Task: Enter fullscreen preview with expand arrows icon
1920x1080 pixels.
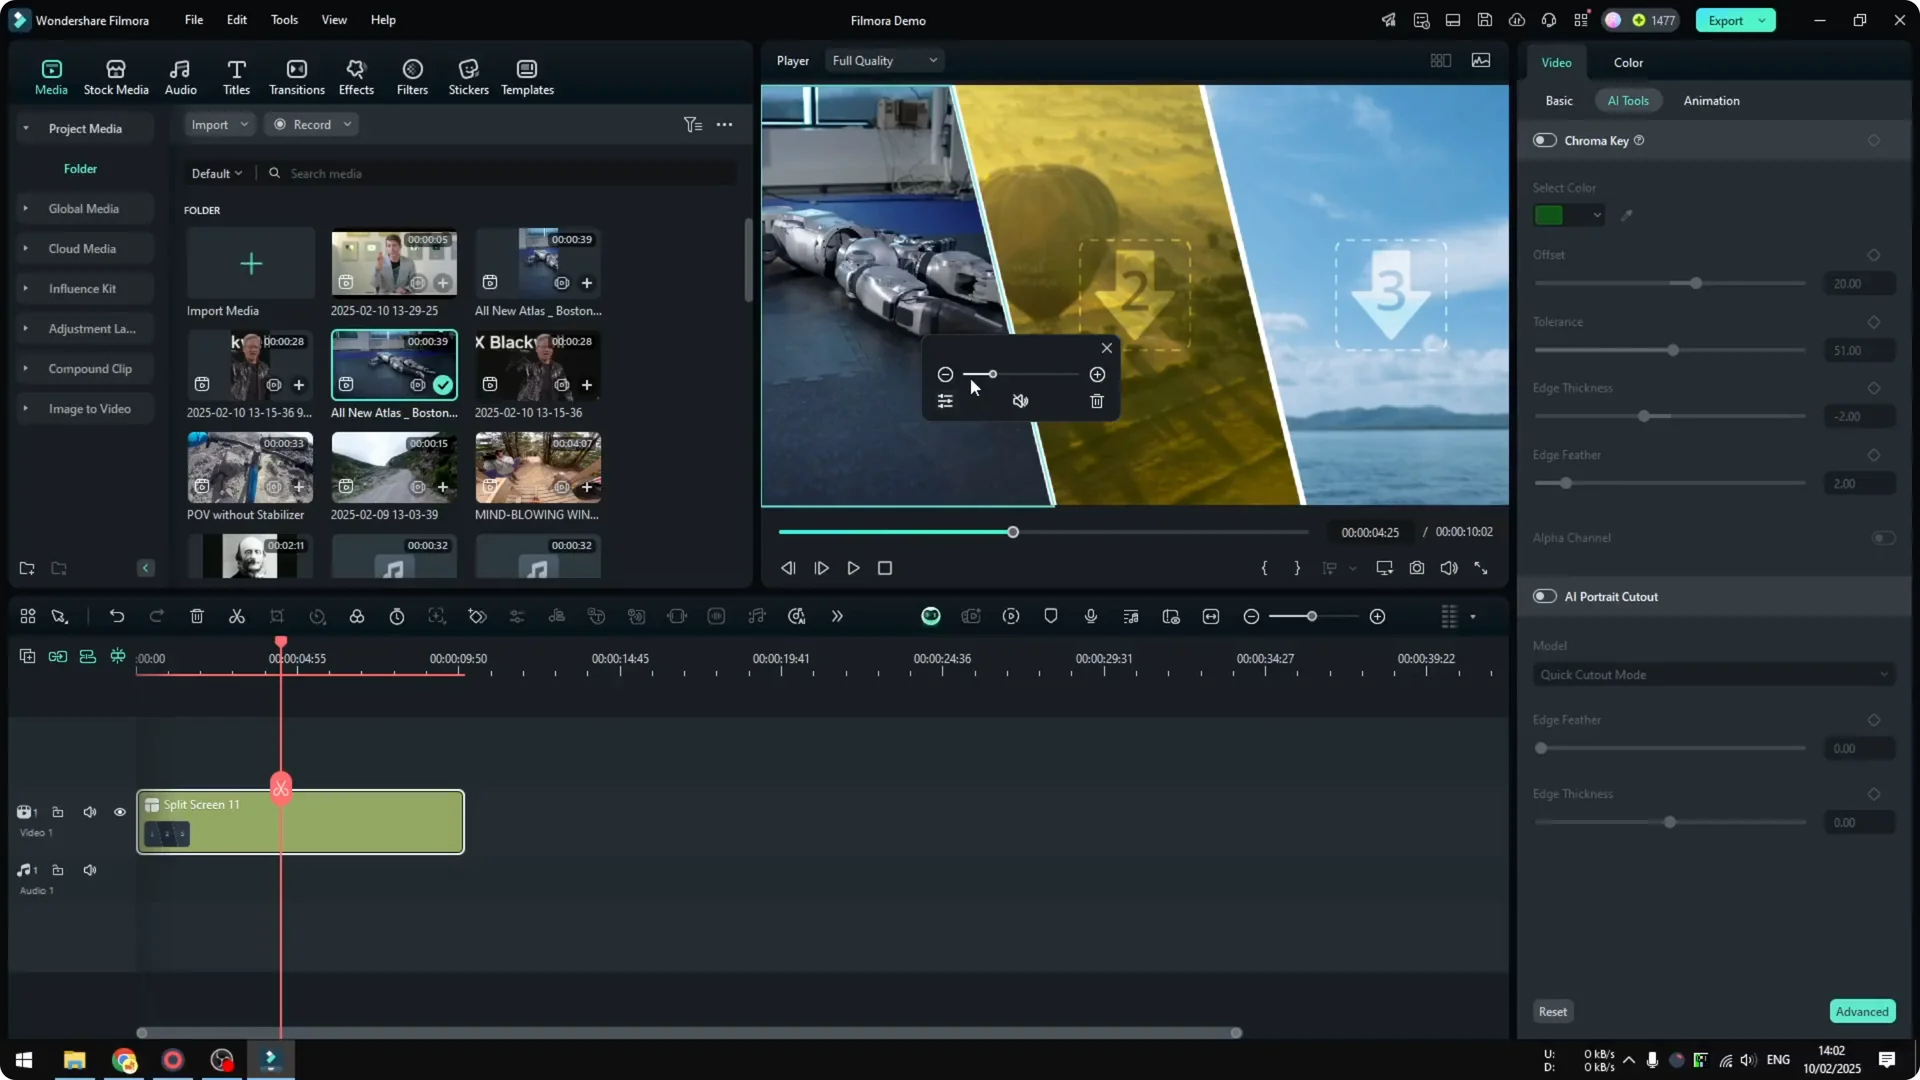Action: 1481,568
